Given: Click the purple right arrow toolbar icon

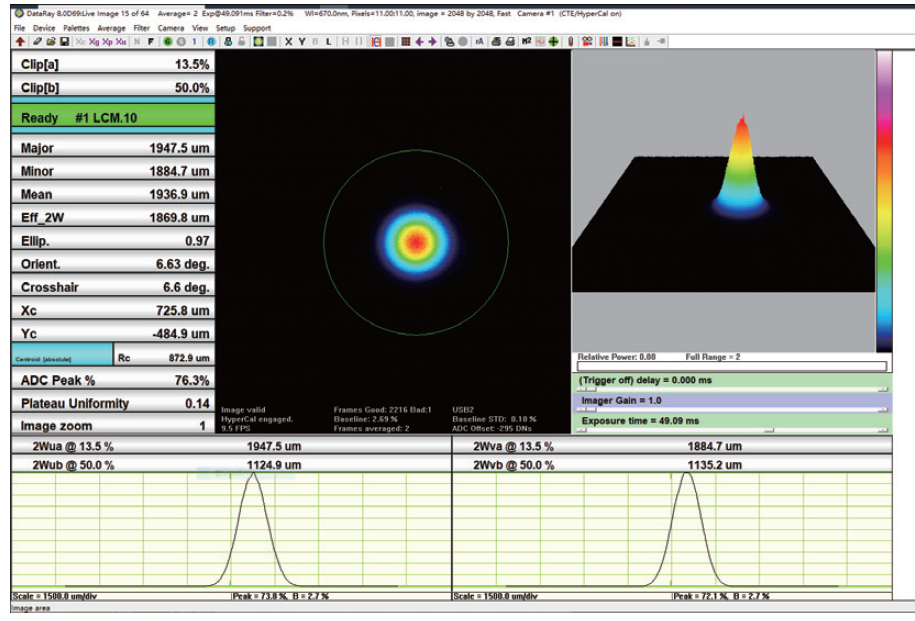Looking at the screenshot, I should [432, 42].
